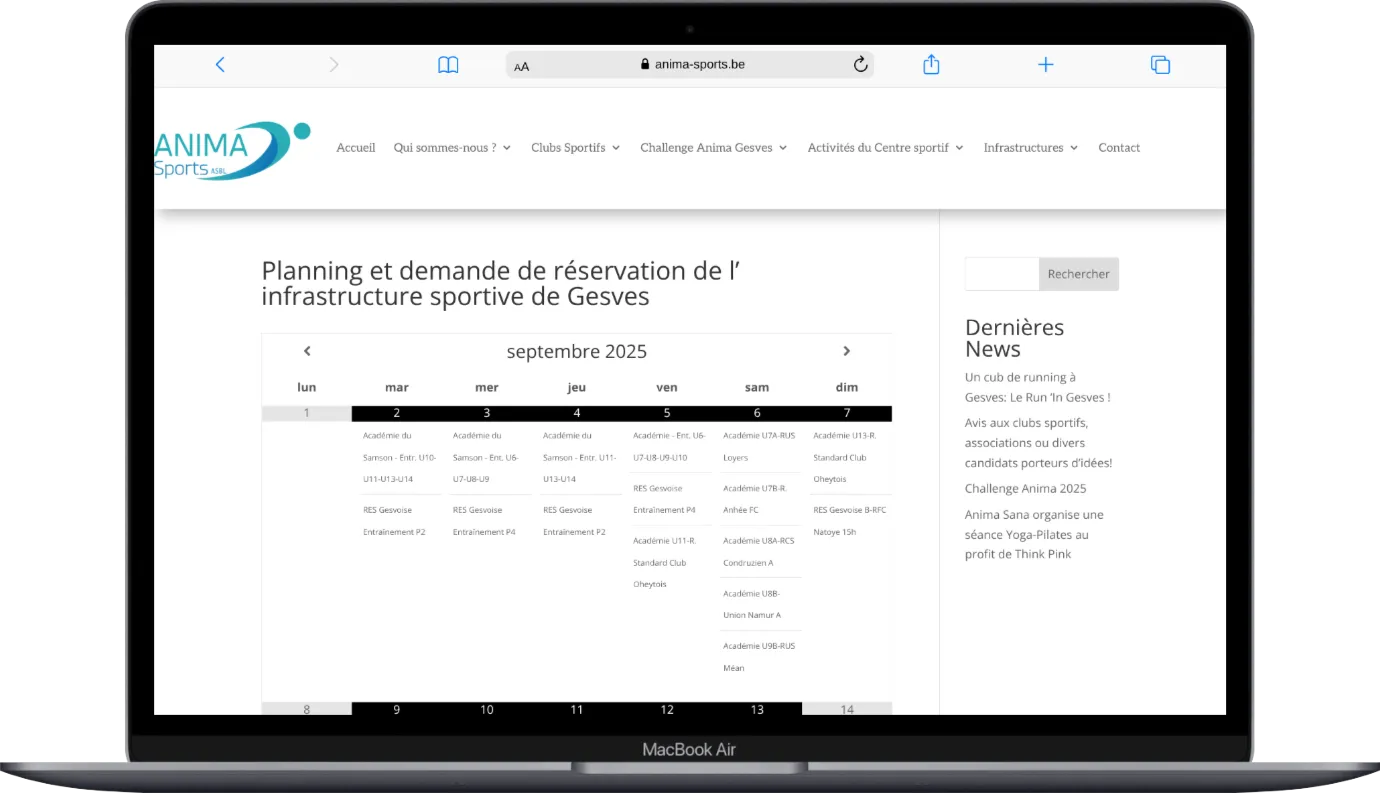Focus the sidebar search field
1380x793 pixels.
[x=1002, y=274]
